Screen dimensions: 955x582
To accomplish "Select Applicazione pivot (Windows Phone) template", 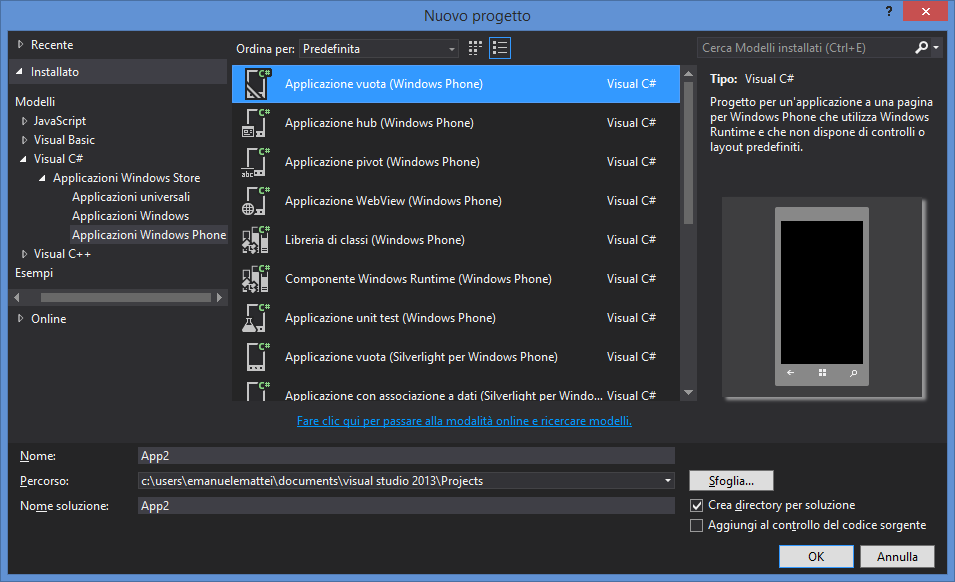I will pos(456,162).
